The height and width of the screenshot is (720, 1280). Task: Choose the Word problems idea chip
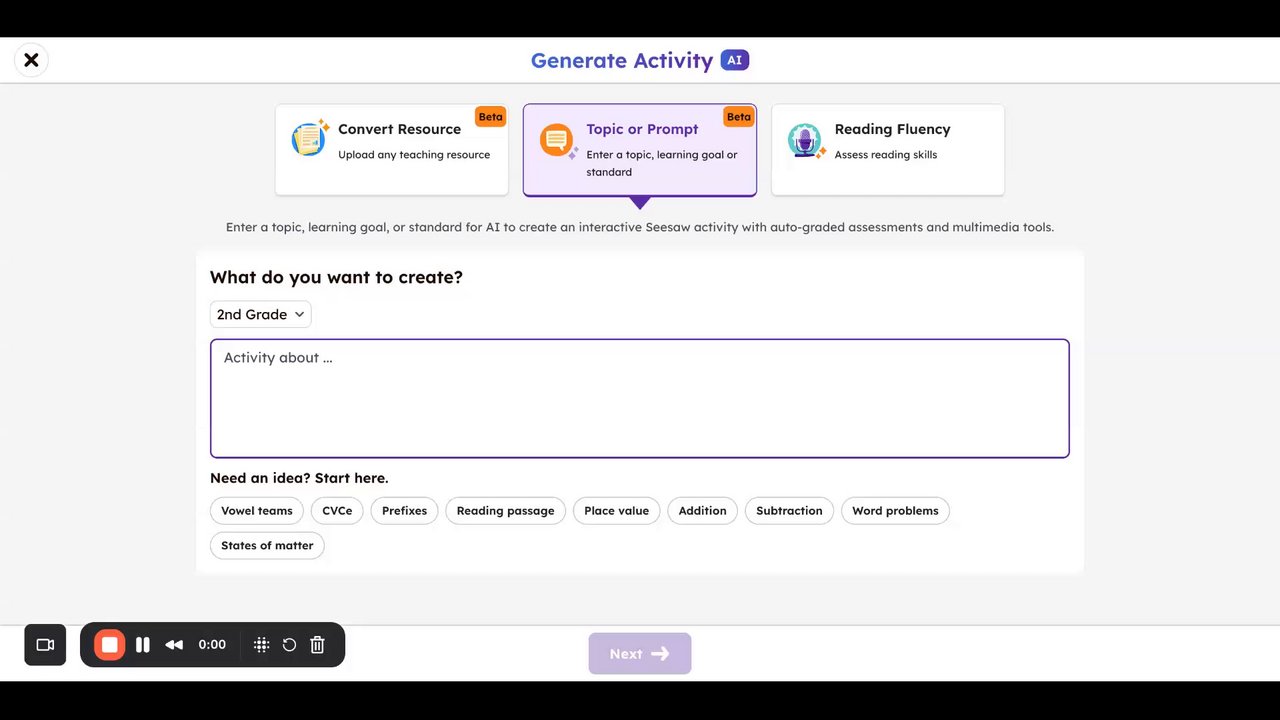click(895, 511)
